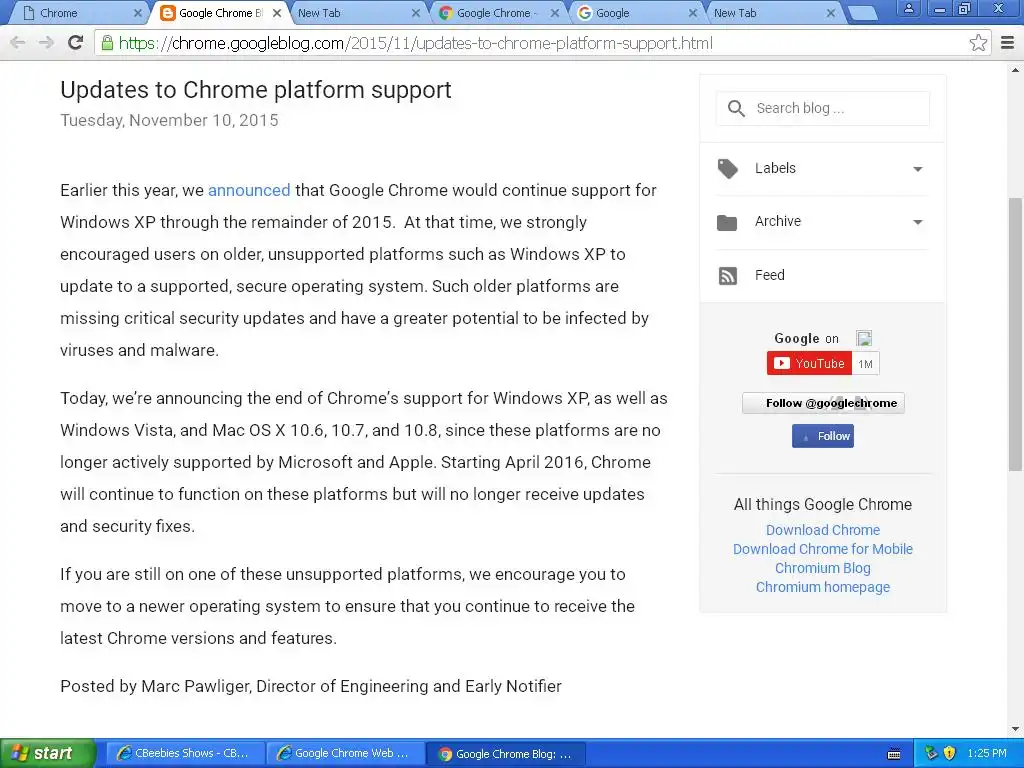Viewport: 1024px width, 768px height.
Task: Click the date Tuesday, November 10, 2015
Action: pos(169,121)
